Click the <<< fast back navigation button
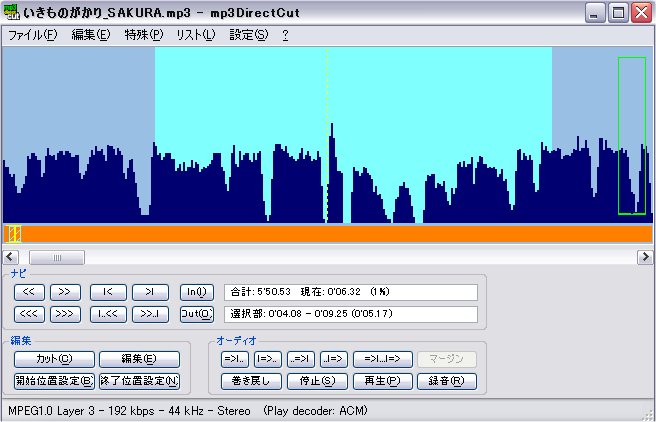Viewport: 656px width, 422px height. pyautogui.click(x=29, y=314)
